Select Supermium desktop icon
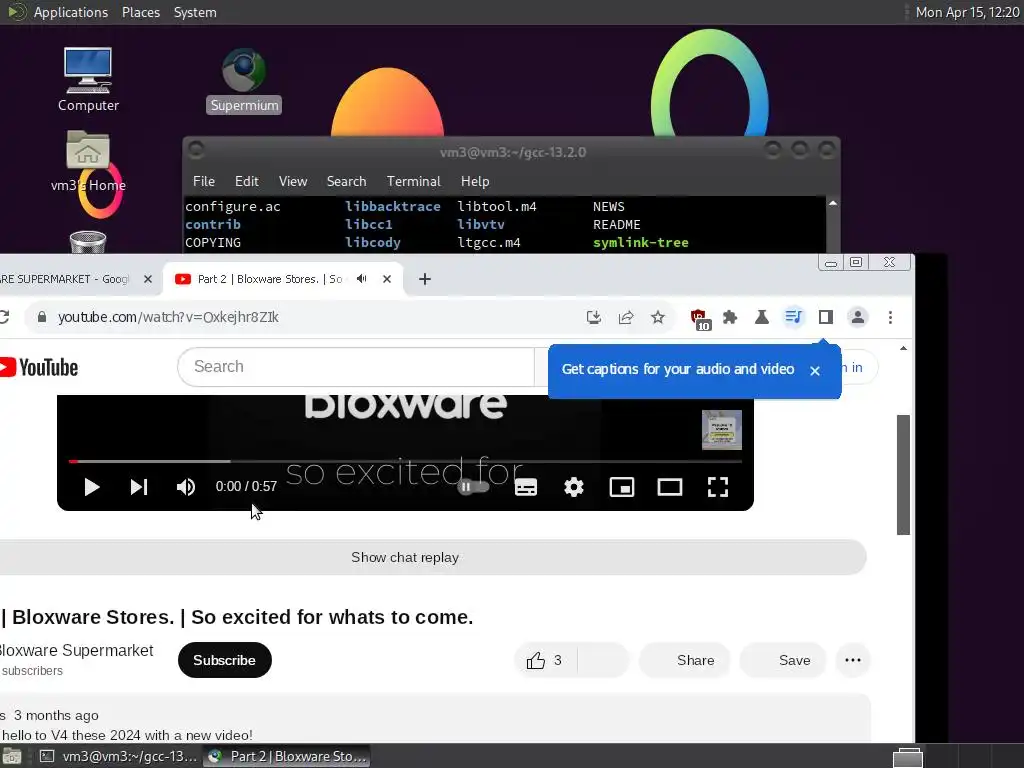The height and width of the screenshot is (768, 1024). pos(244,80)
